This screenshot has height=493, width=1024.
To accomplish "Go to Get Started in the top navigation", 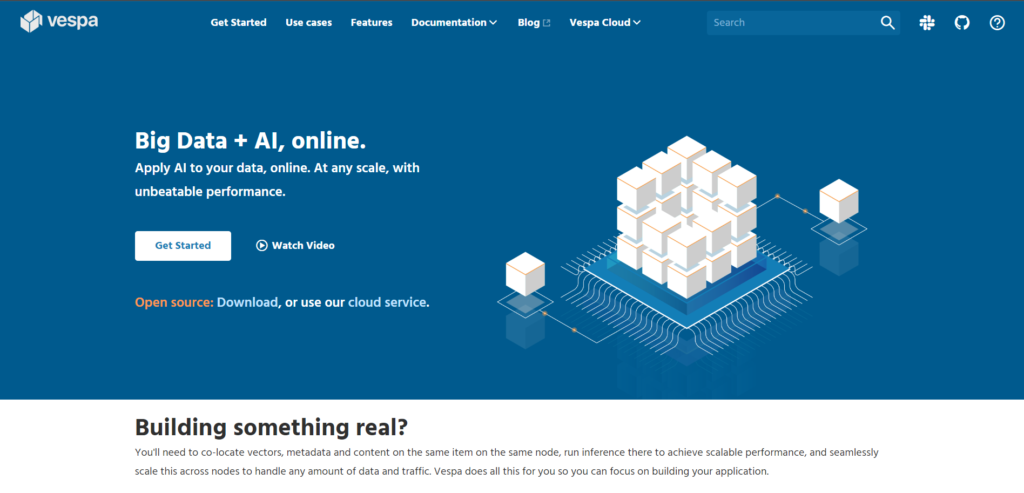I will click(x=238, y=22).
